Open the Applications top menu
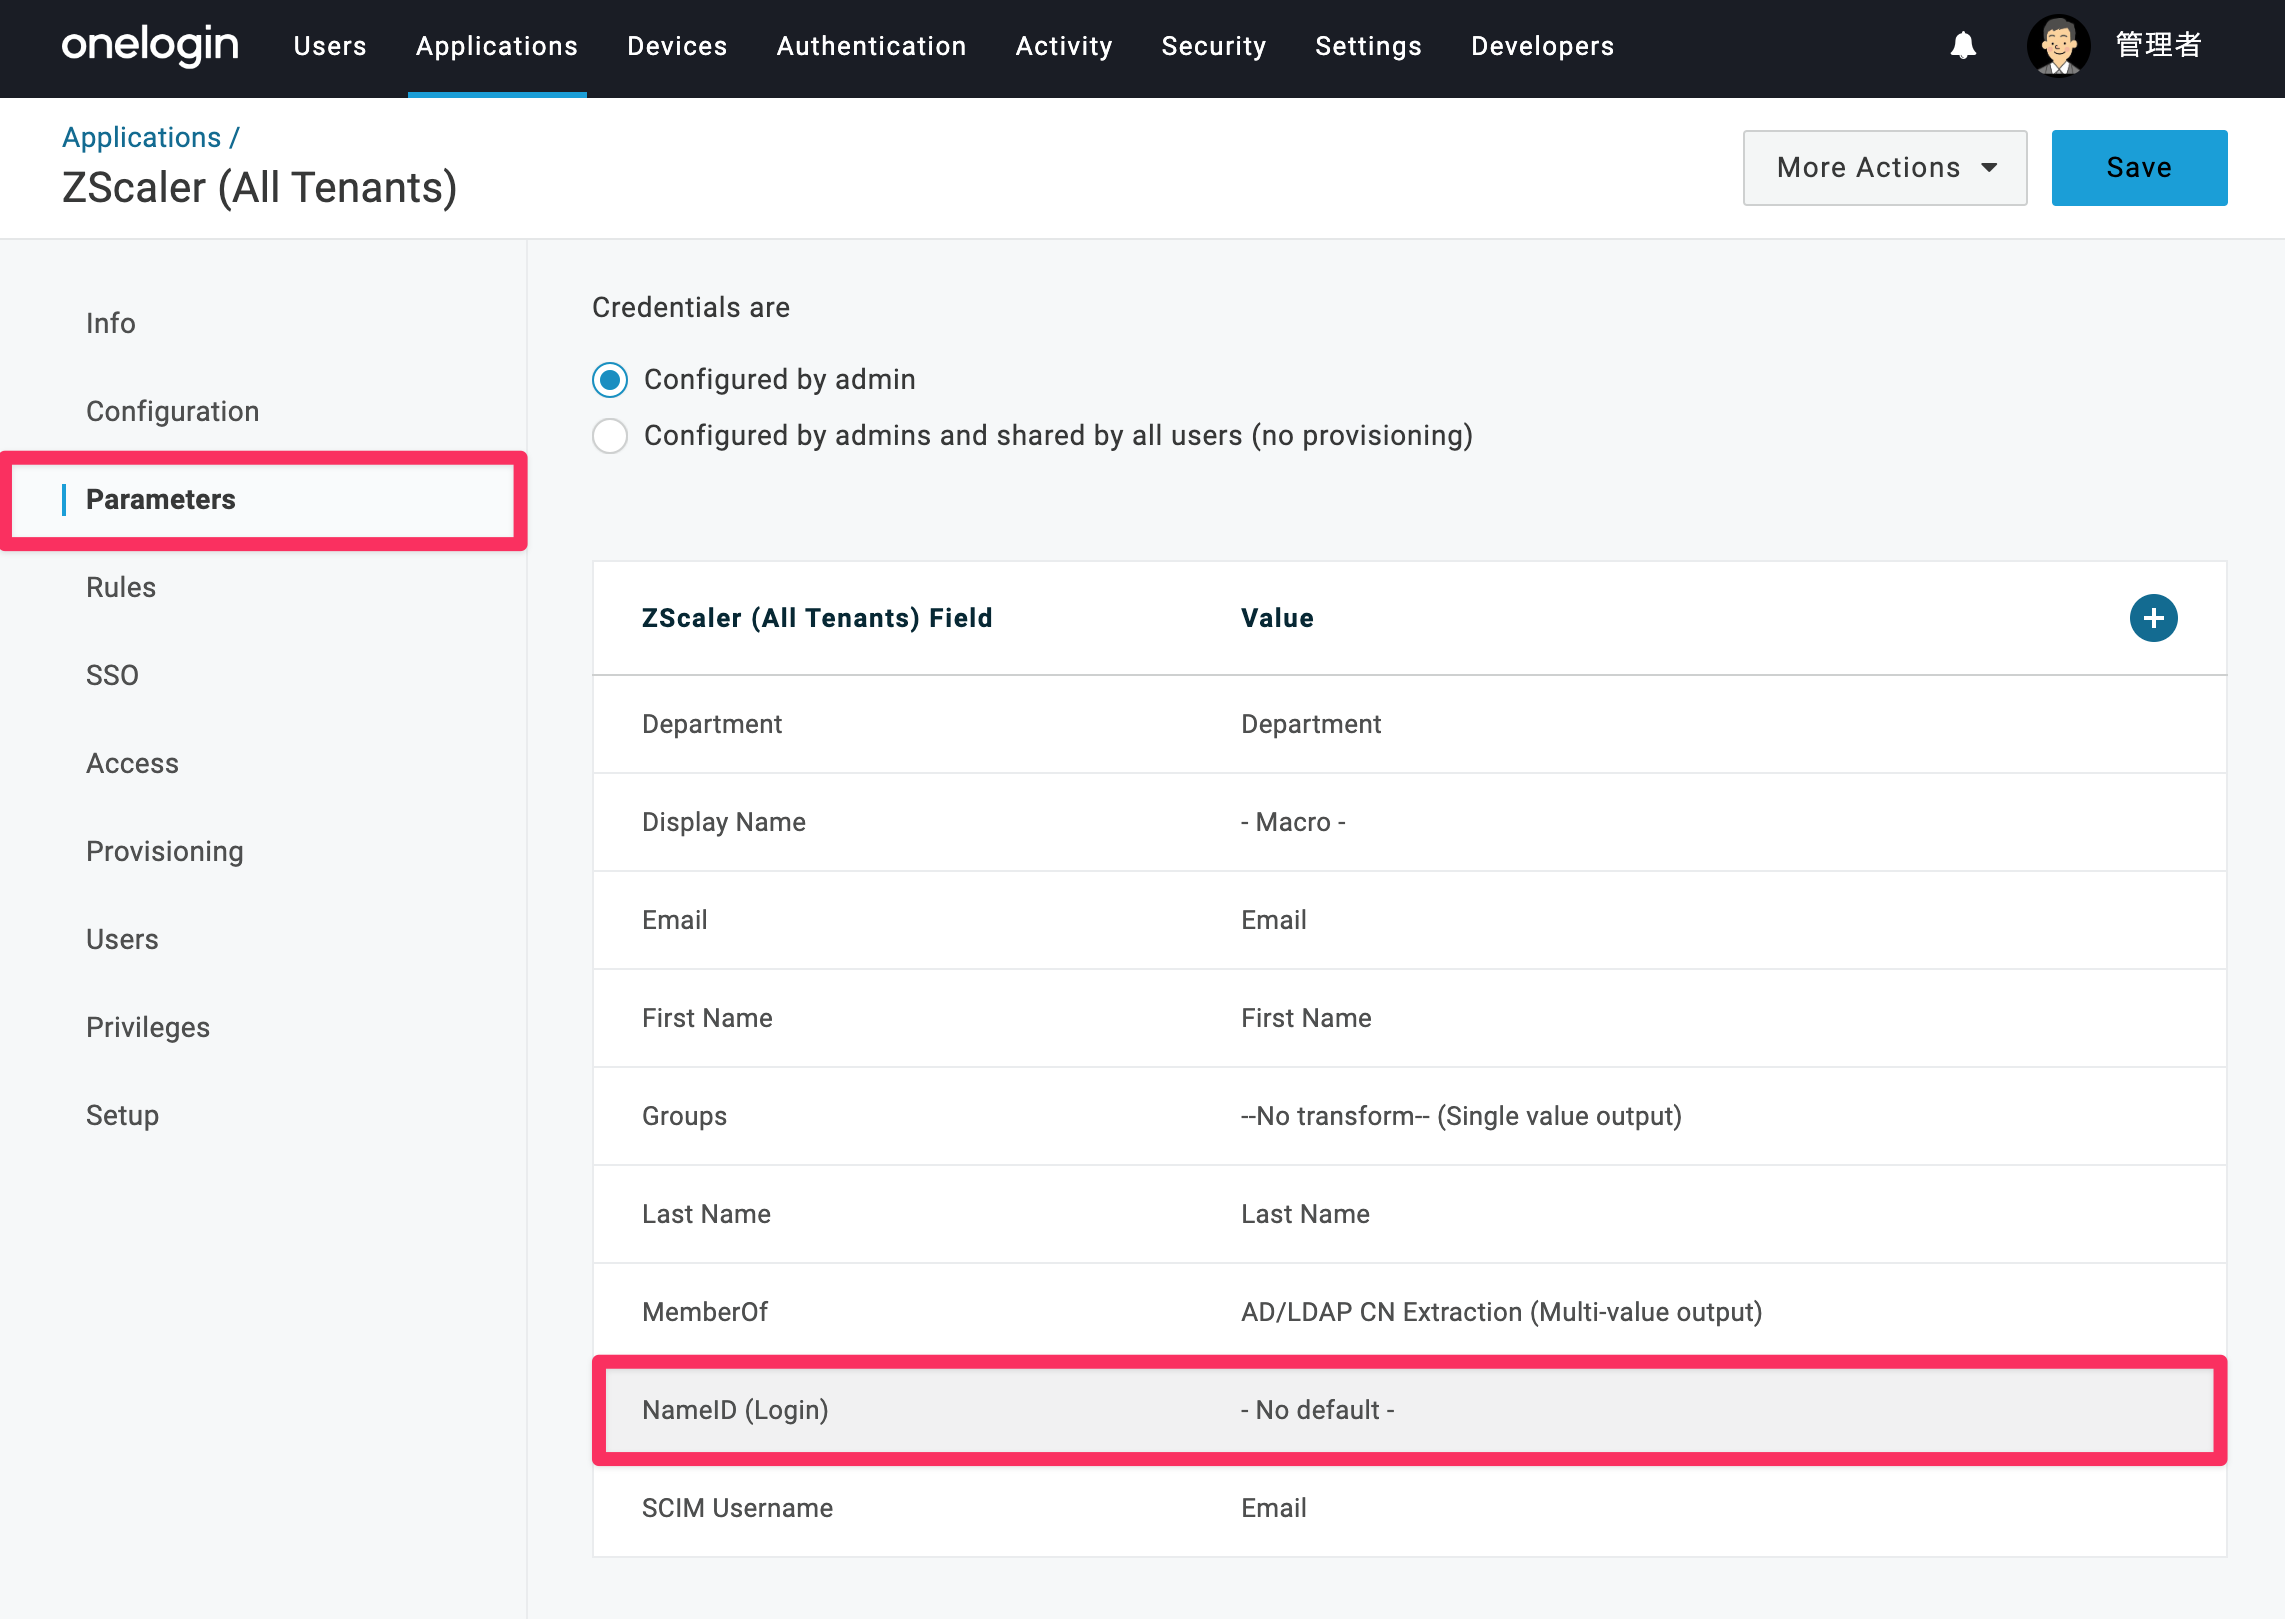Image resolution: width=2285 pixels, height=1619 pixels. (x=497, y=46)
